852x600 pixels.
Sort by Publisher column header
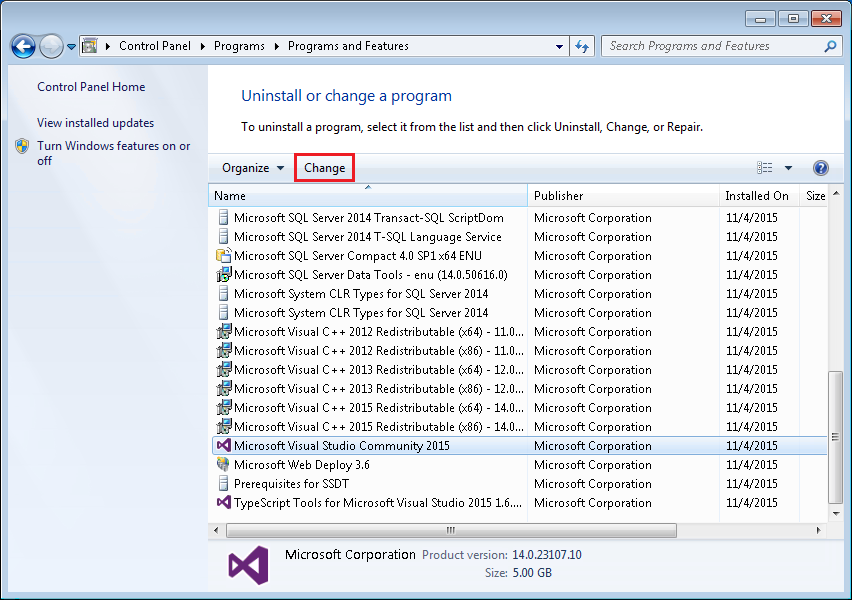pyautogui.click(x=623, y=196)
